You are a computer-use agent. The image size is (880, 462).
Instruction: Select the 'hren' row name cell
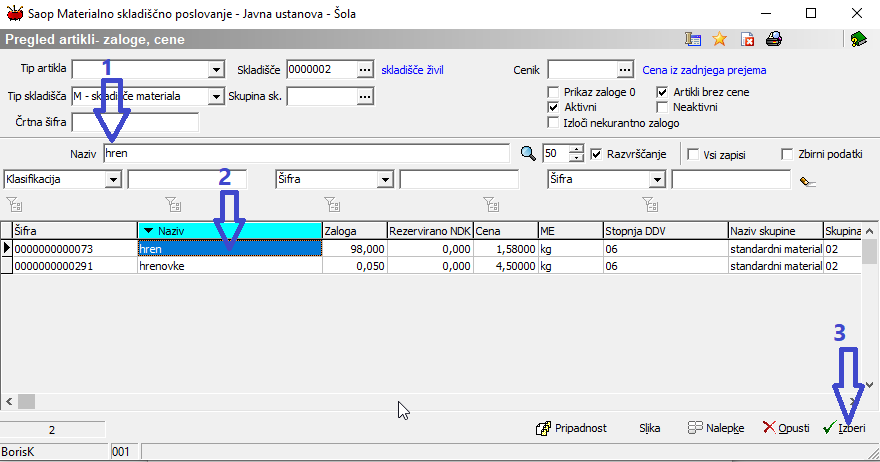[230, 249]
